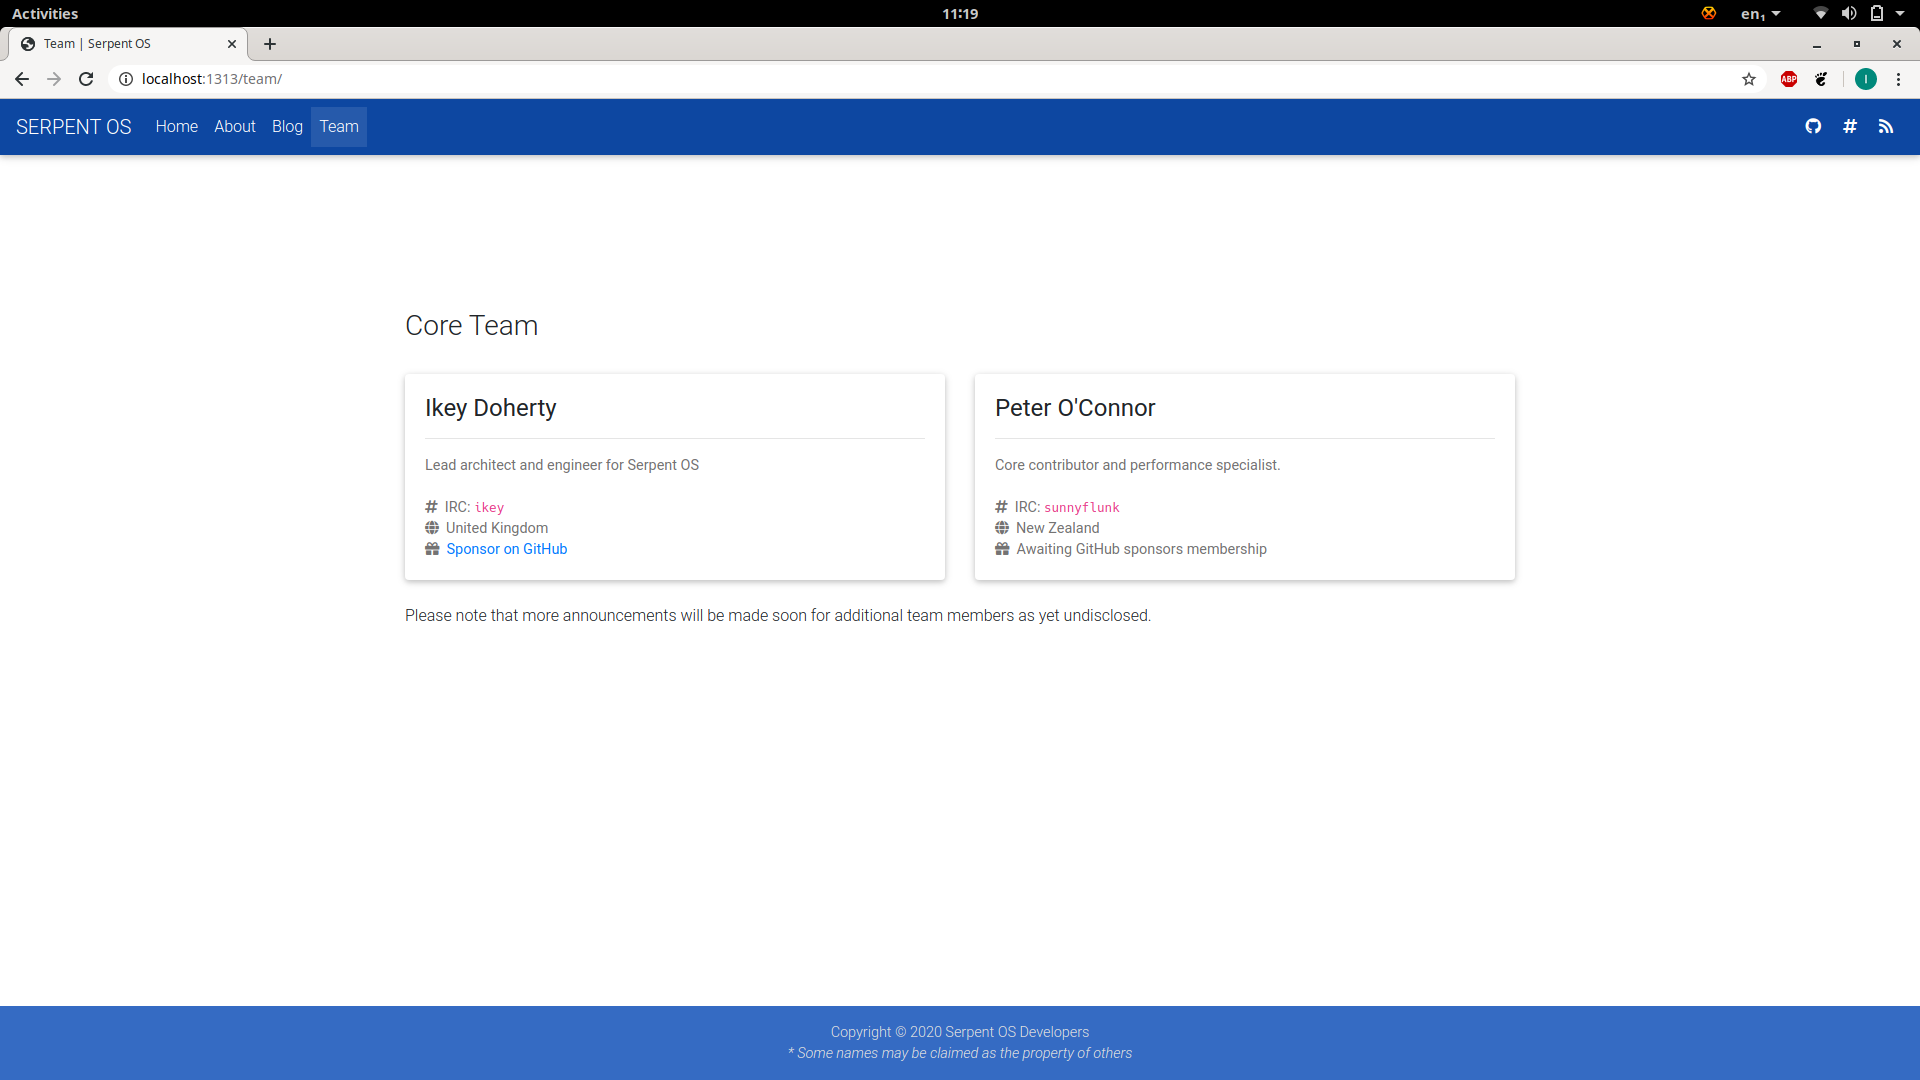The height and width of the screenshot is (1080, 1920).
Task: Click the sunnyflunk IRC nickname
Action: click(1082, 508)
